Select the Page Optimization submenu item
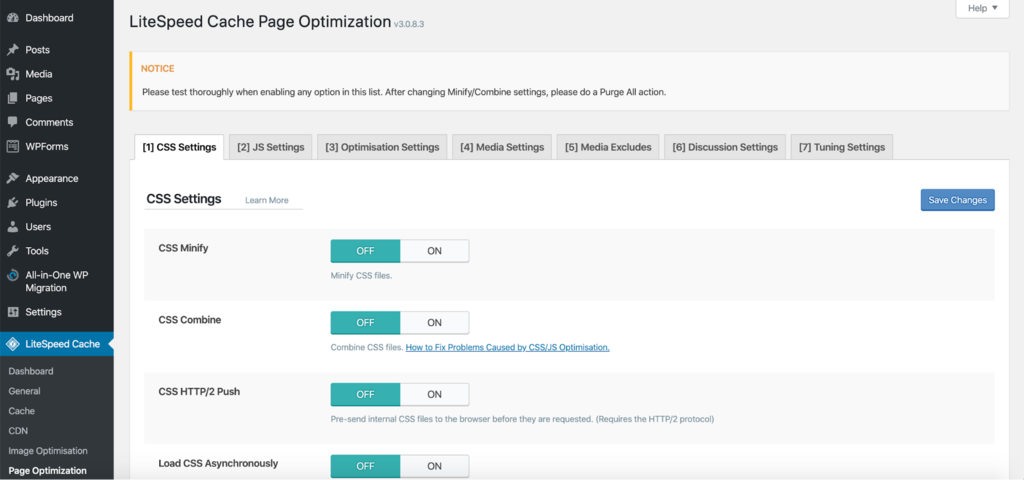 click(47, 470)
